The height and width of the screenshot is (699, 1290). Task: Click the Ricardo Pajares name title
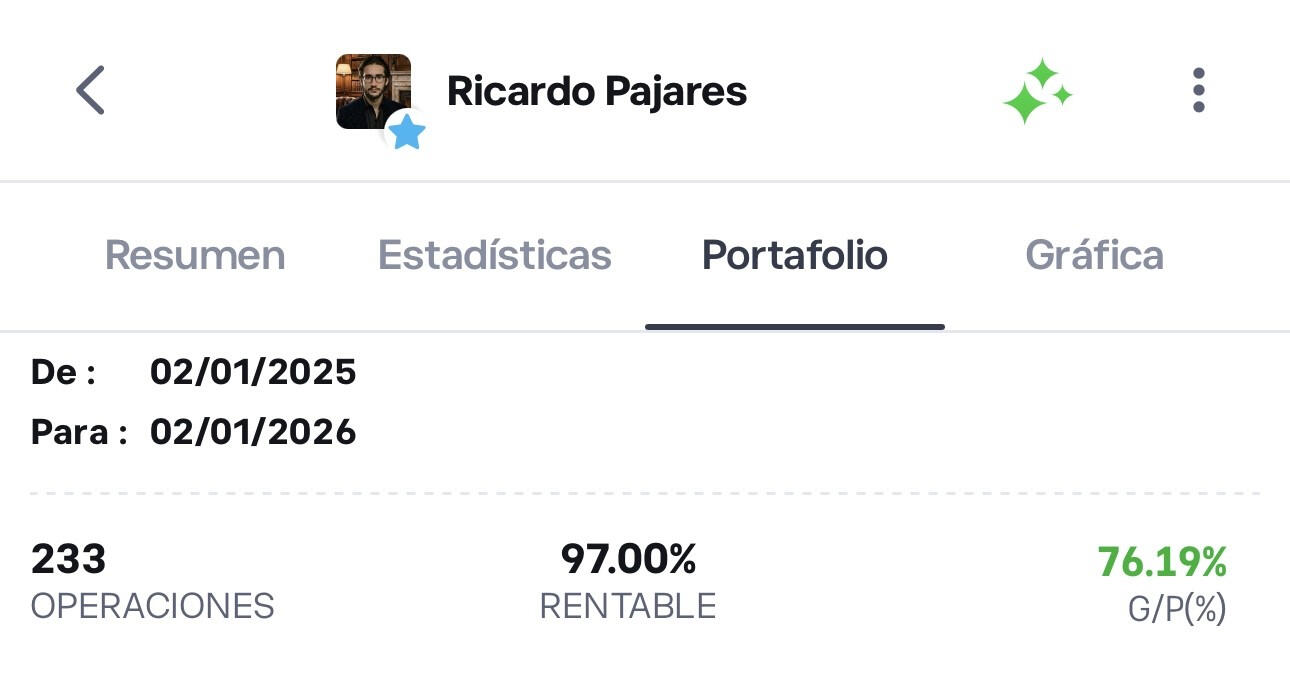596,92
